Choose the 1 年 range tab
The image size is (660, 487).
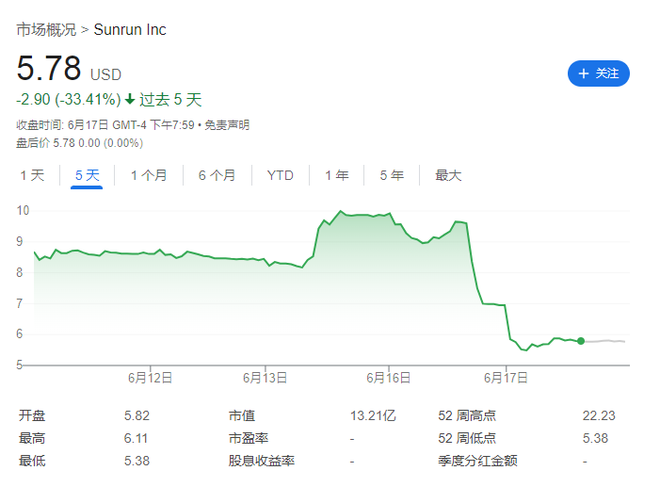tap(337, 175)
